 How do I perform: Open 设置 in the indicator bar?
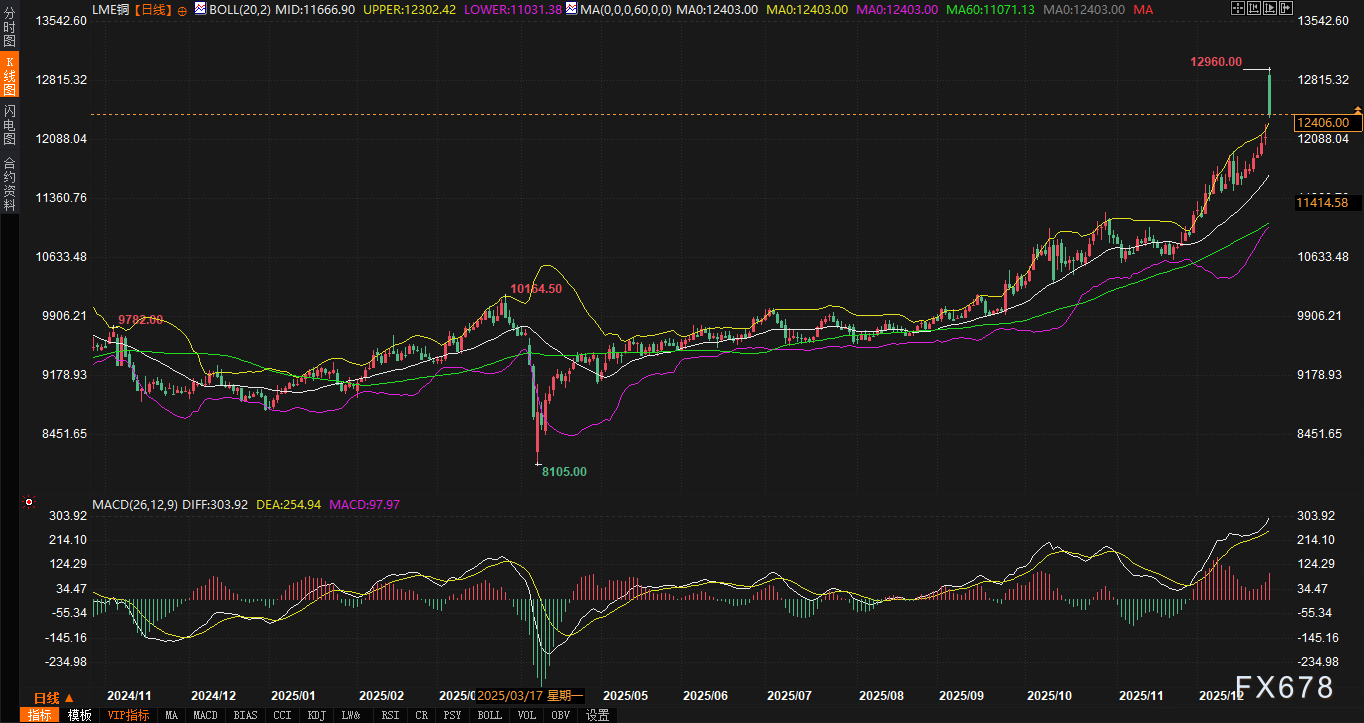598,715
